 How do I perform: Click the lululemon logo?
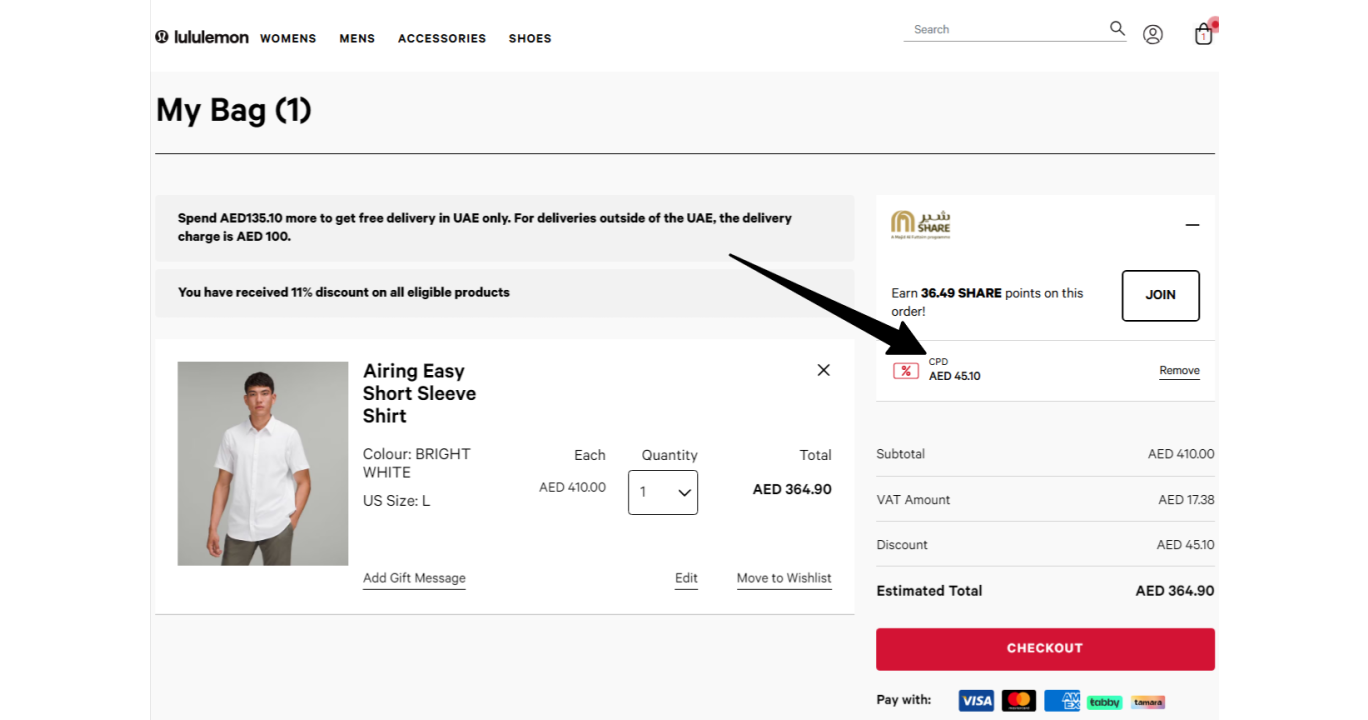click(202, 37)
